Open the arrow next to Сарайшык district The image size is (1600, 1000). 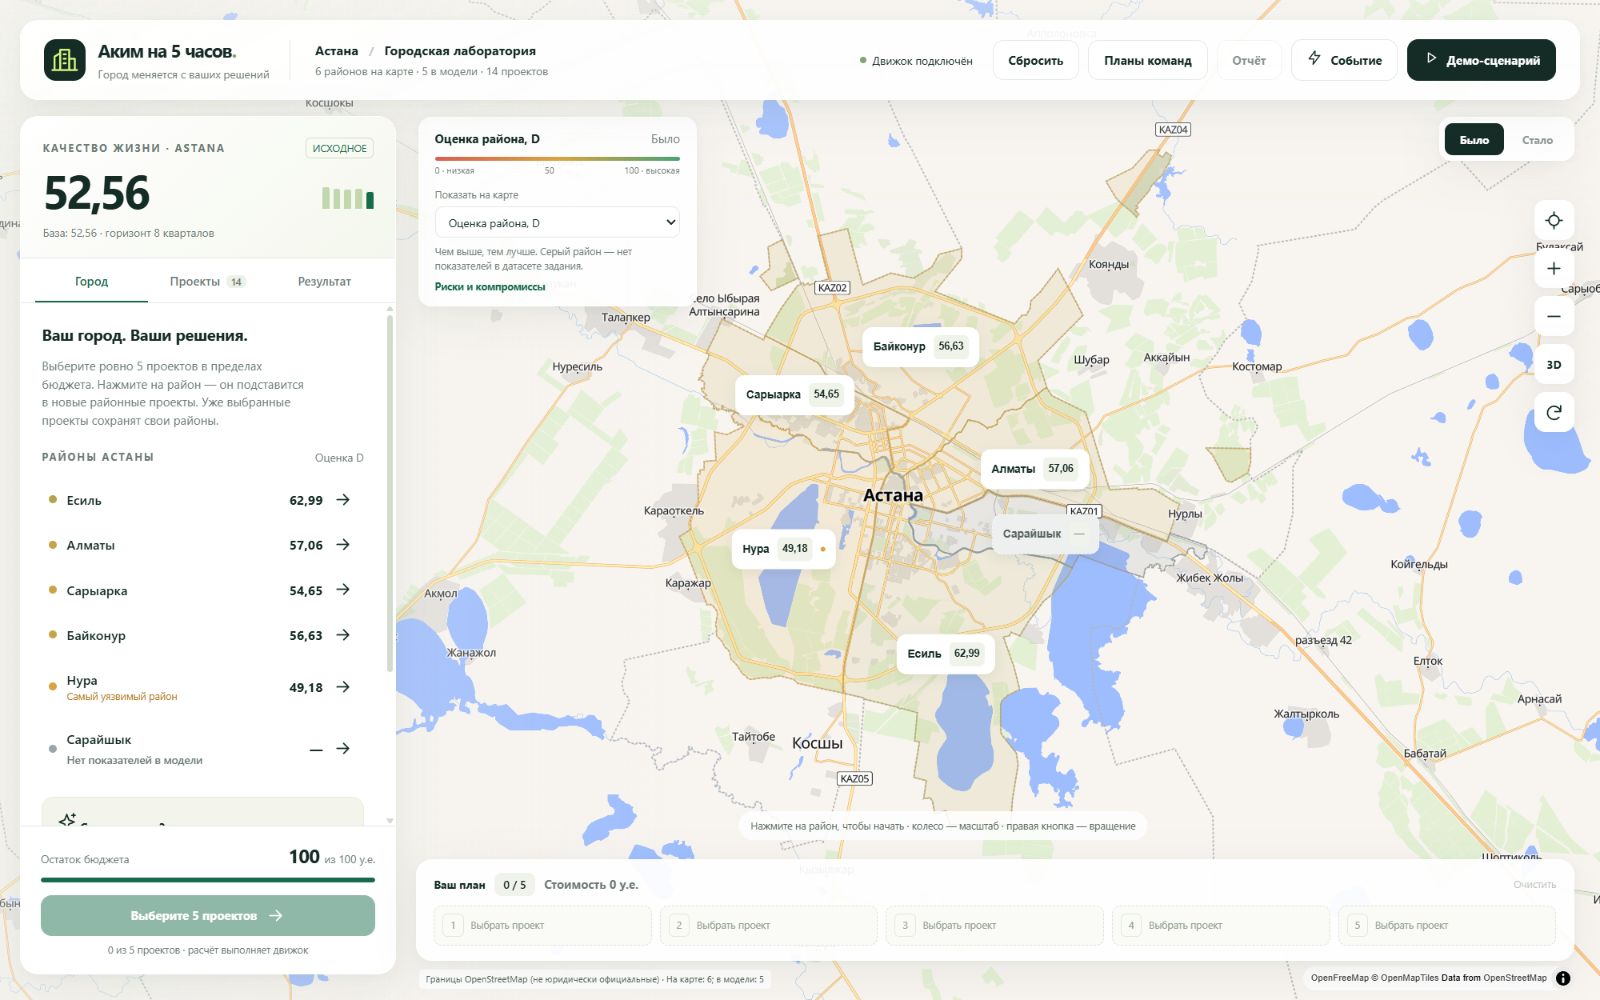tap(343, 749)
